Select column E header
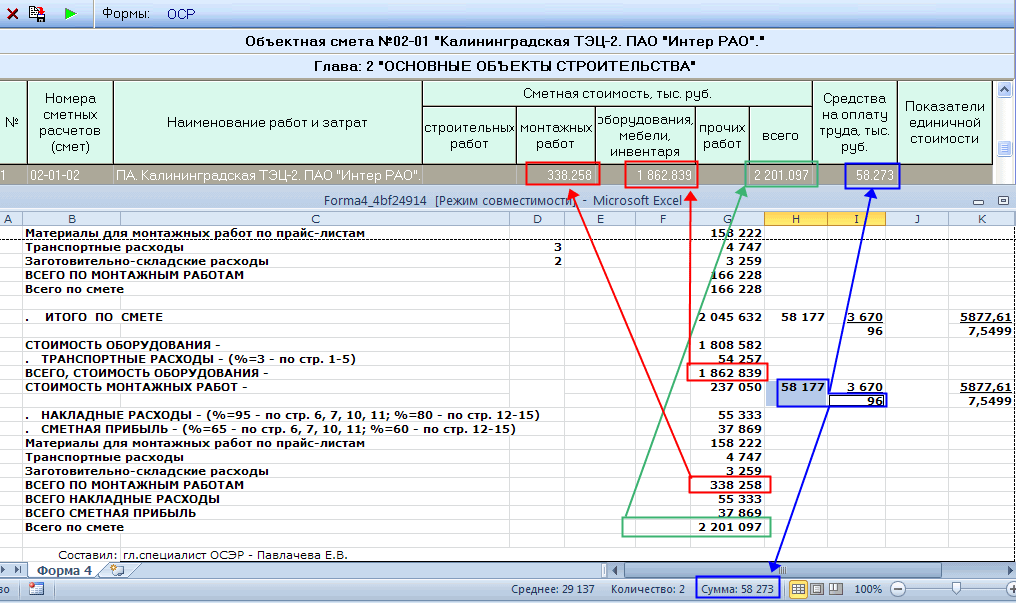This screenshot has height=603, width=1016. pos(600,219)
